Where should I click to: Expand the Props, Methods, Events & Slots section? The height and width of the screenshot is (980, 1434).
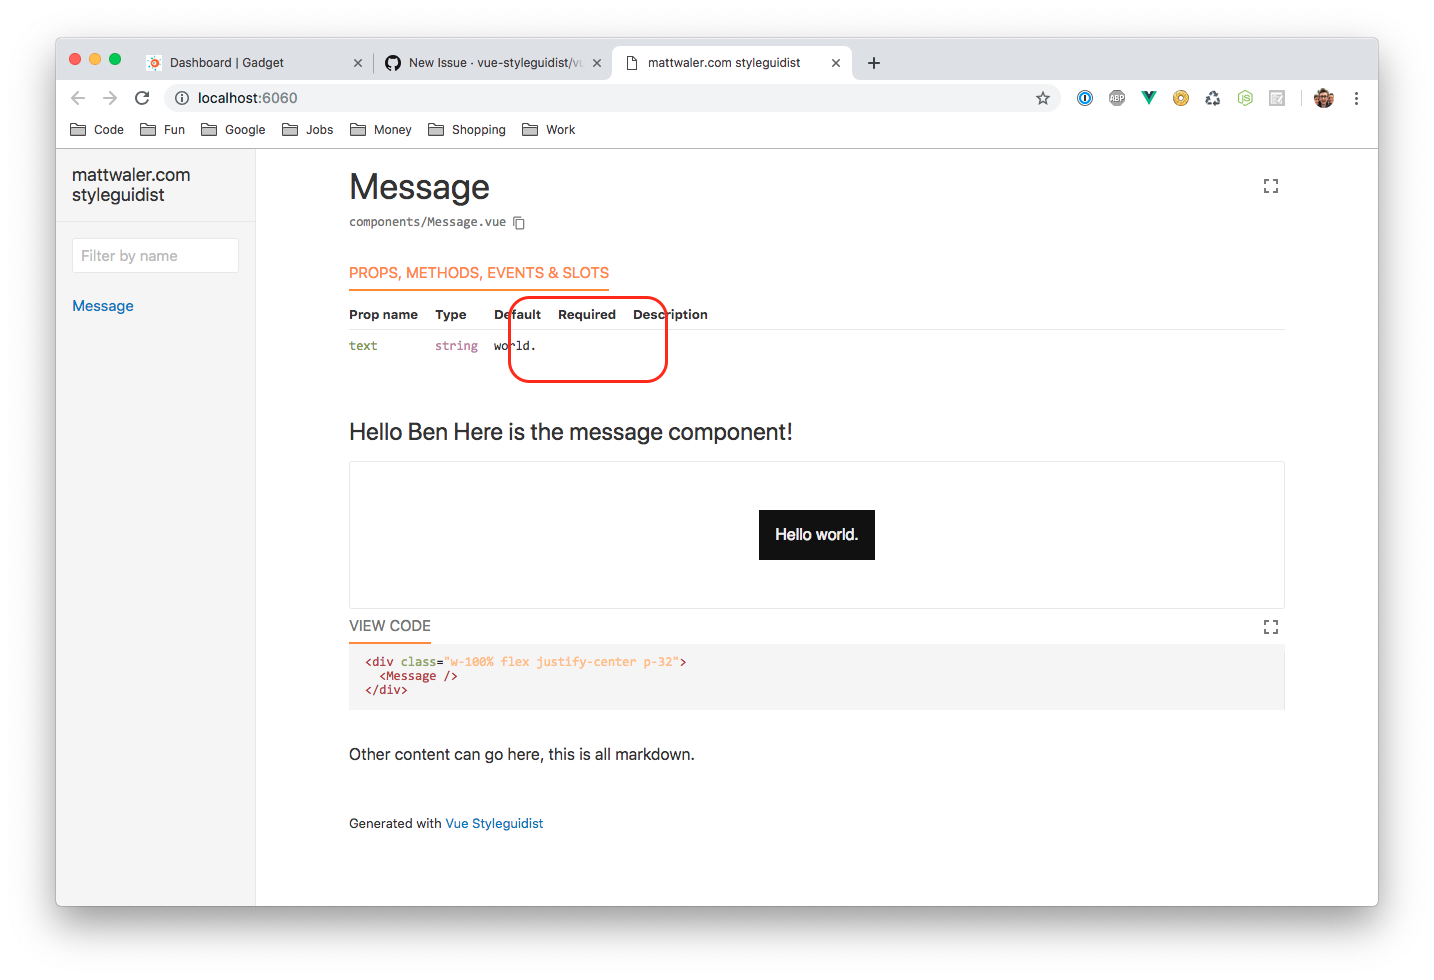point(478,273)
